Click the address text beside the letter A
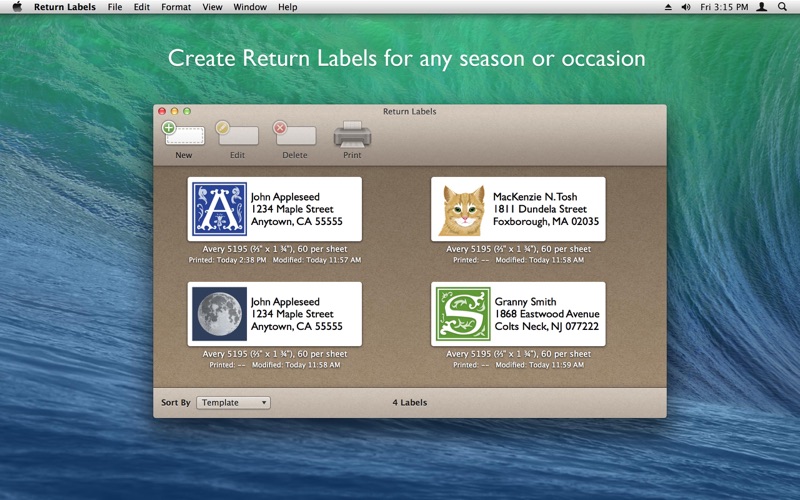 tap(296, 209)
